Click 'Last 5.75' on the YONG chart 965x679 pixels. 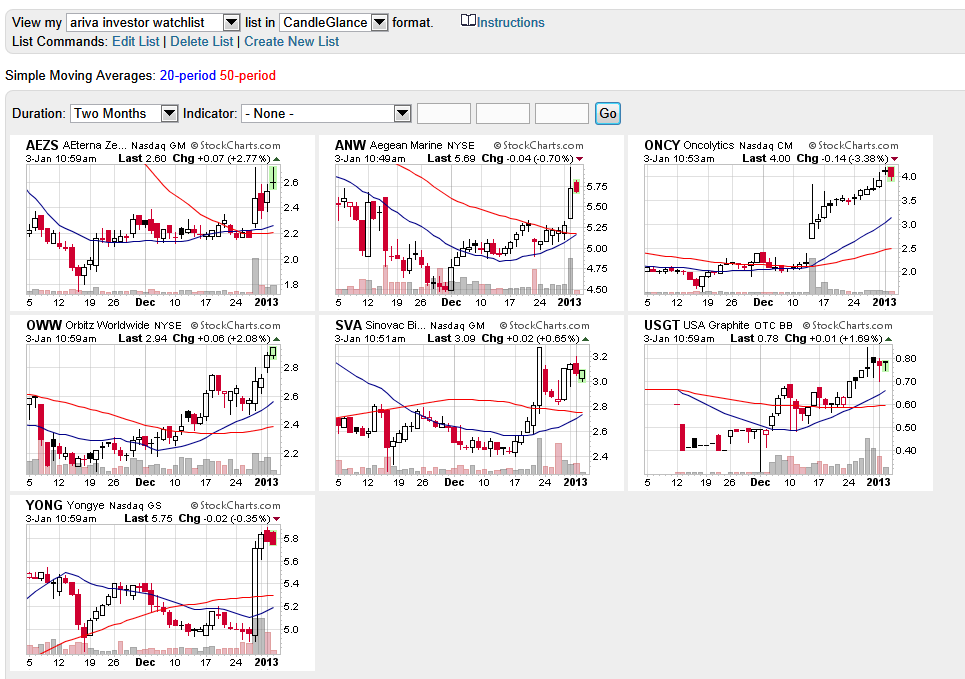(148, 518)
